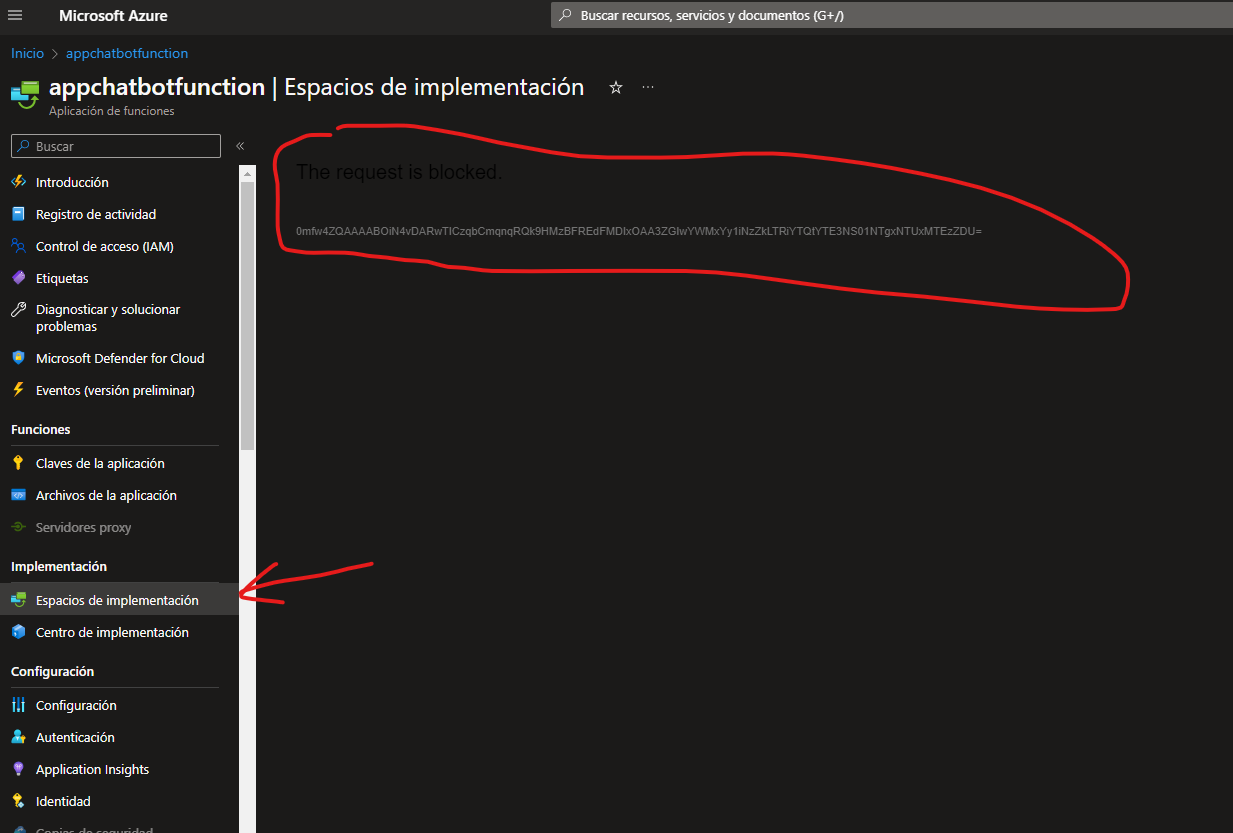Click the yellow key icon
The height and width of the screenshot is (833, 1233).
[18, 463]
